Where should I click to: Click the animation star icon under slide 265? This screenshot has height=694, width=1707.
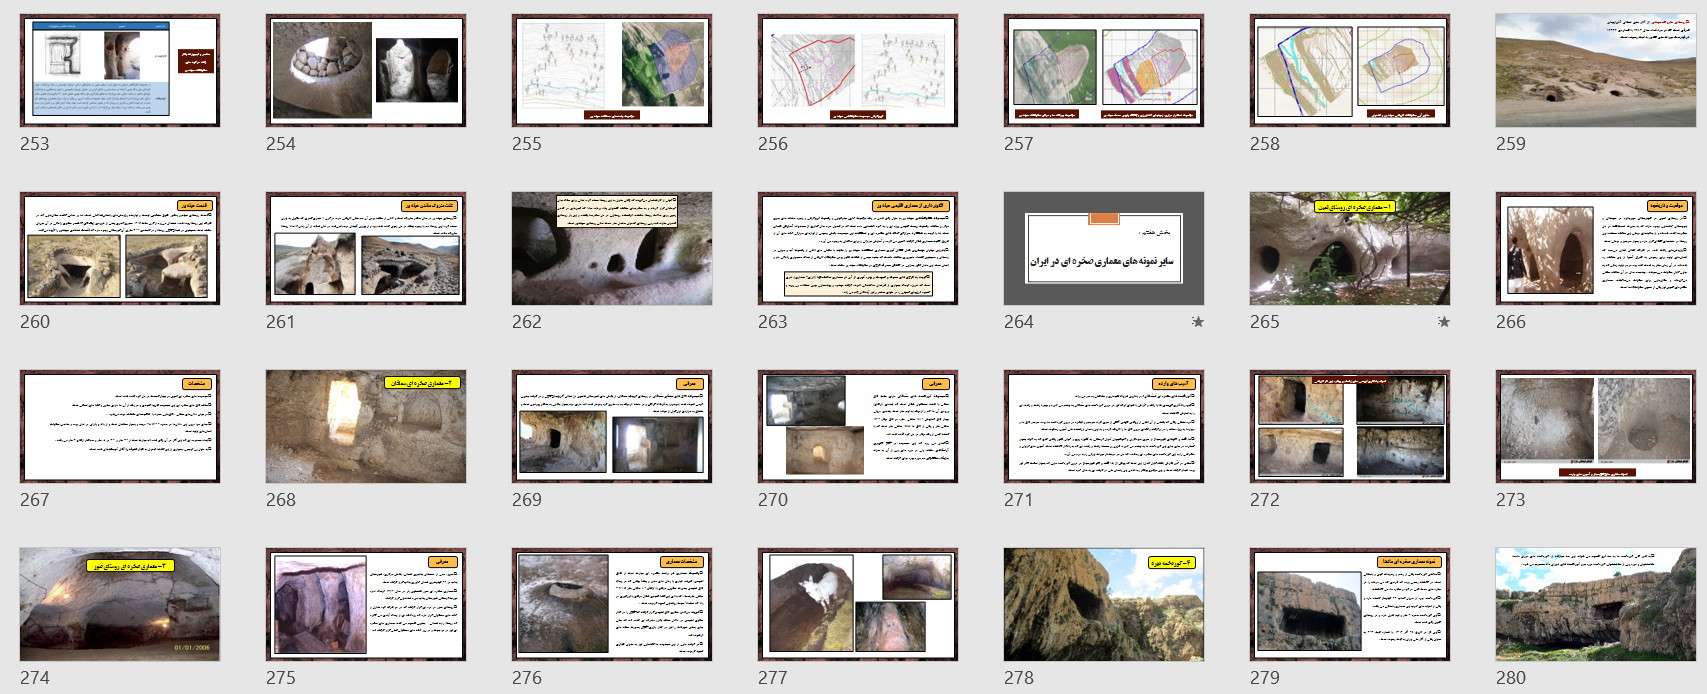[1443, 322]
